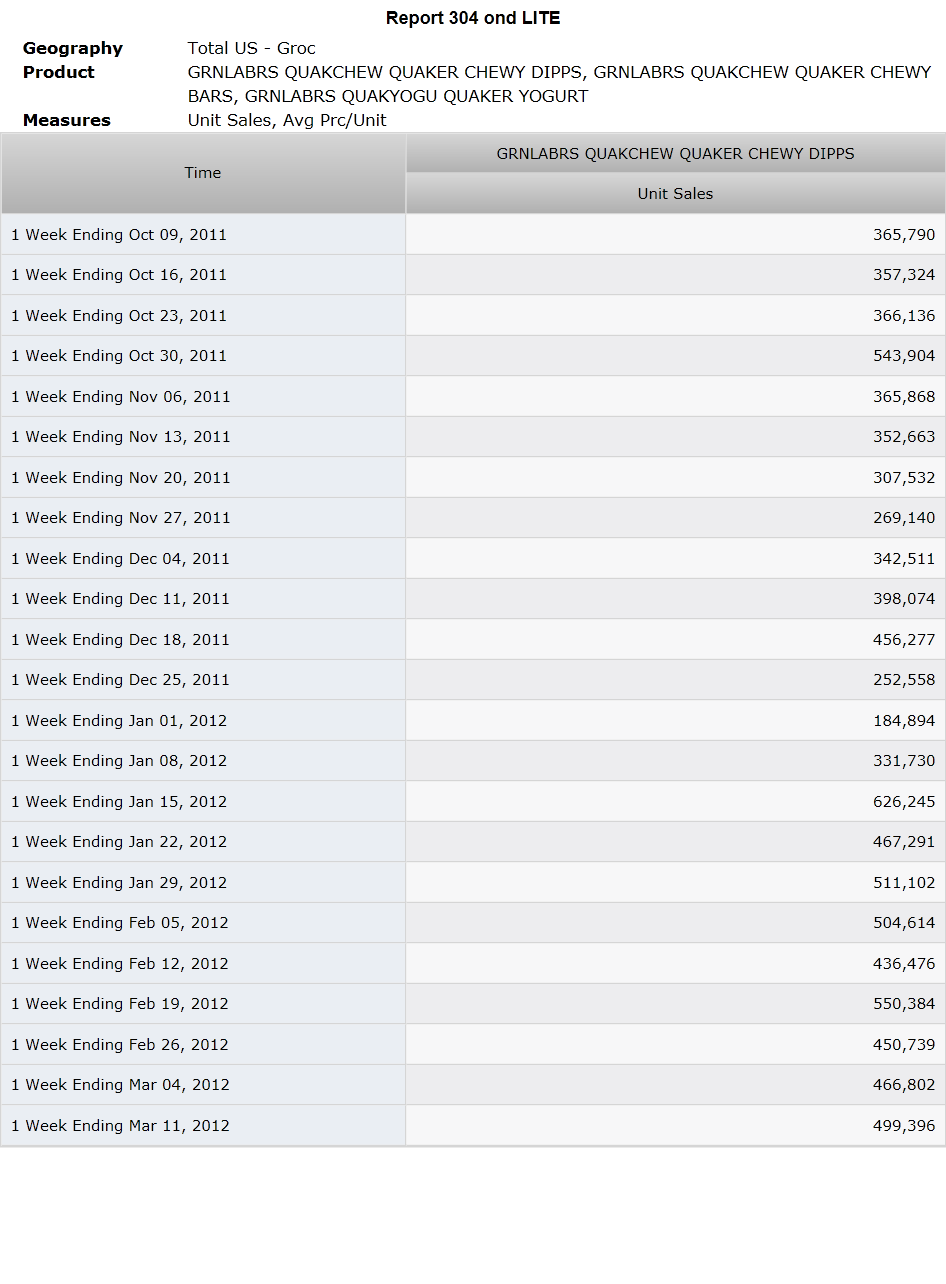Screen dimensions: 946x1284
Task: Select the unit sales value 269,140
Action: point(904,518)
